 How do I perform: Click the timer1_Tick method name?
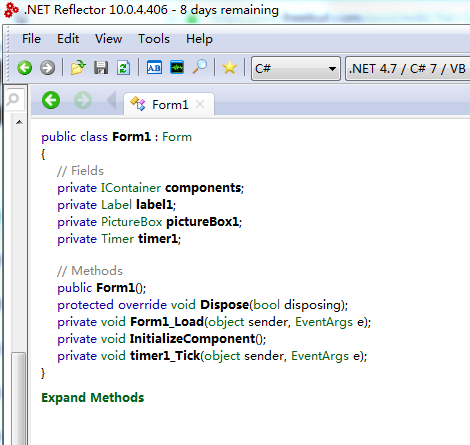(x=165, y=356)
